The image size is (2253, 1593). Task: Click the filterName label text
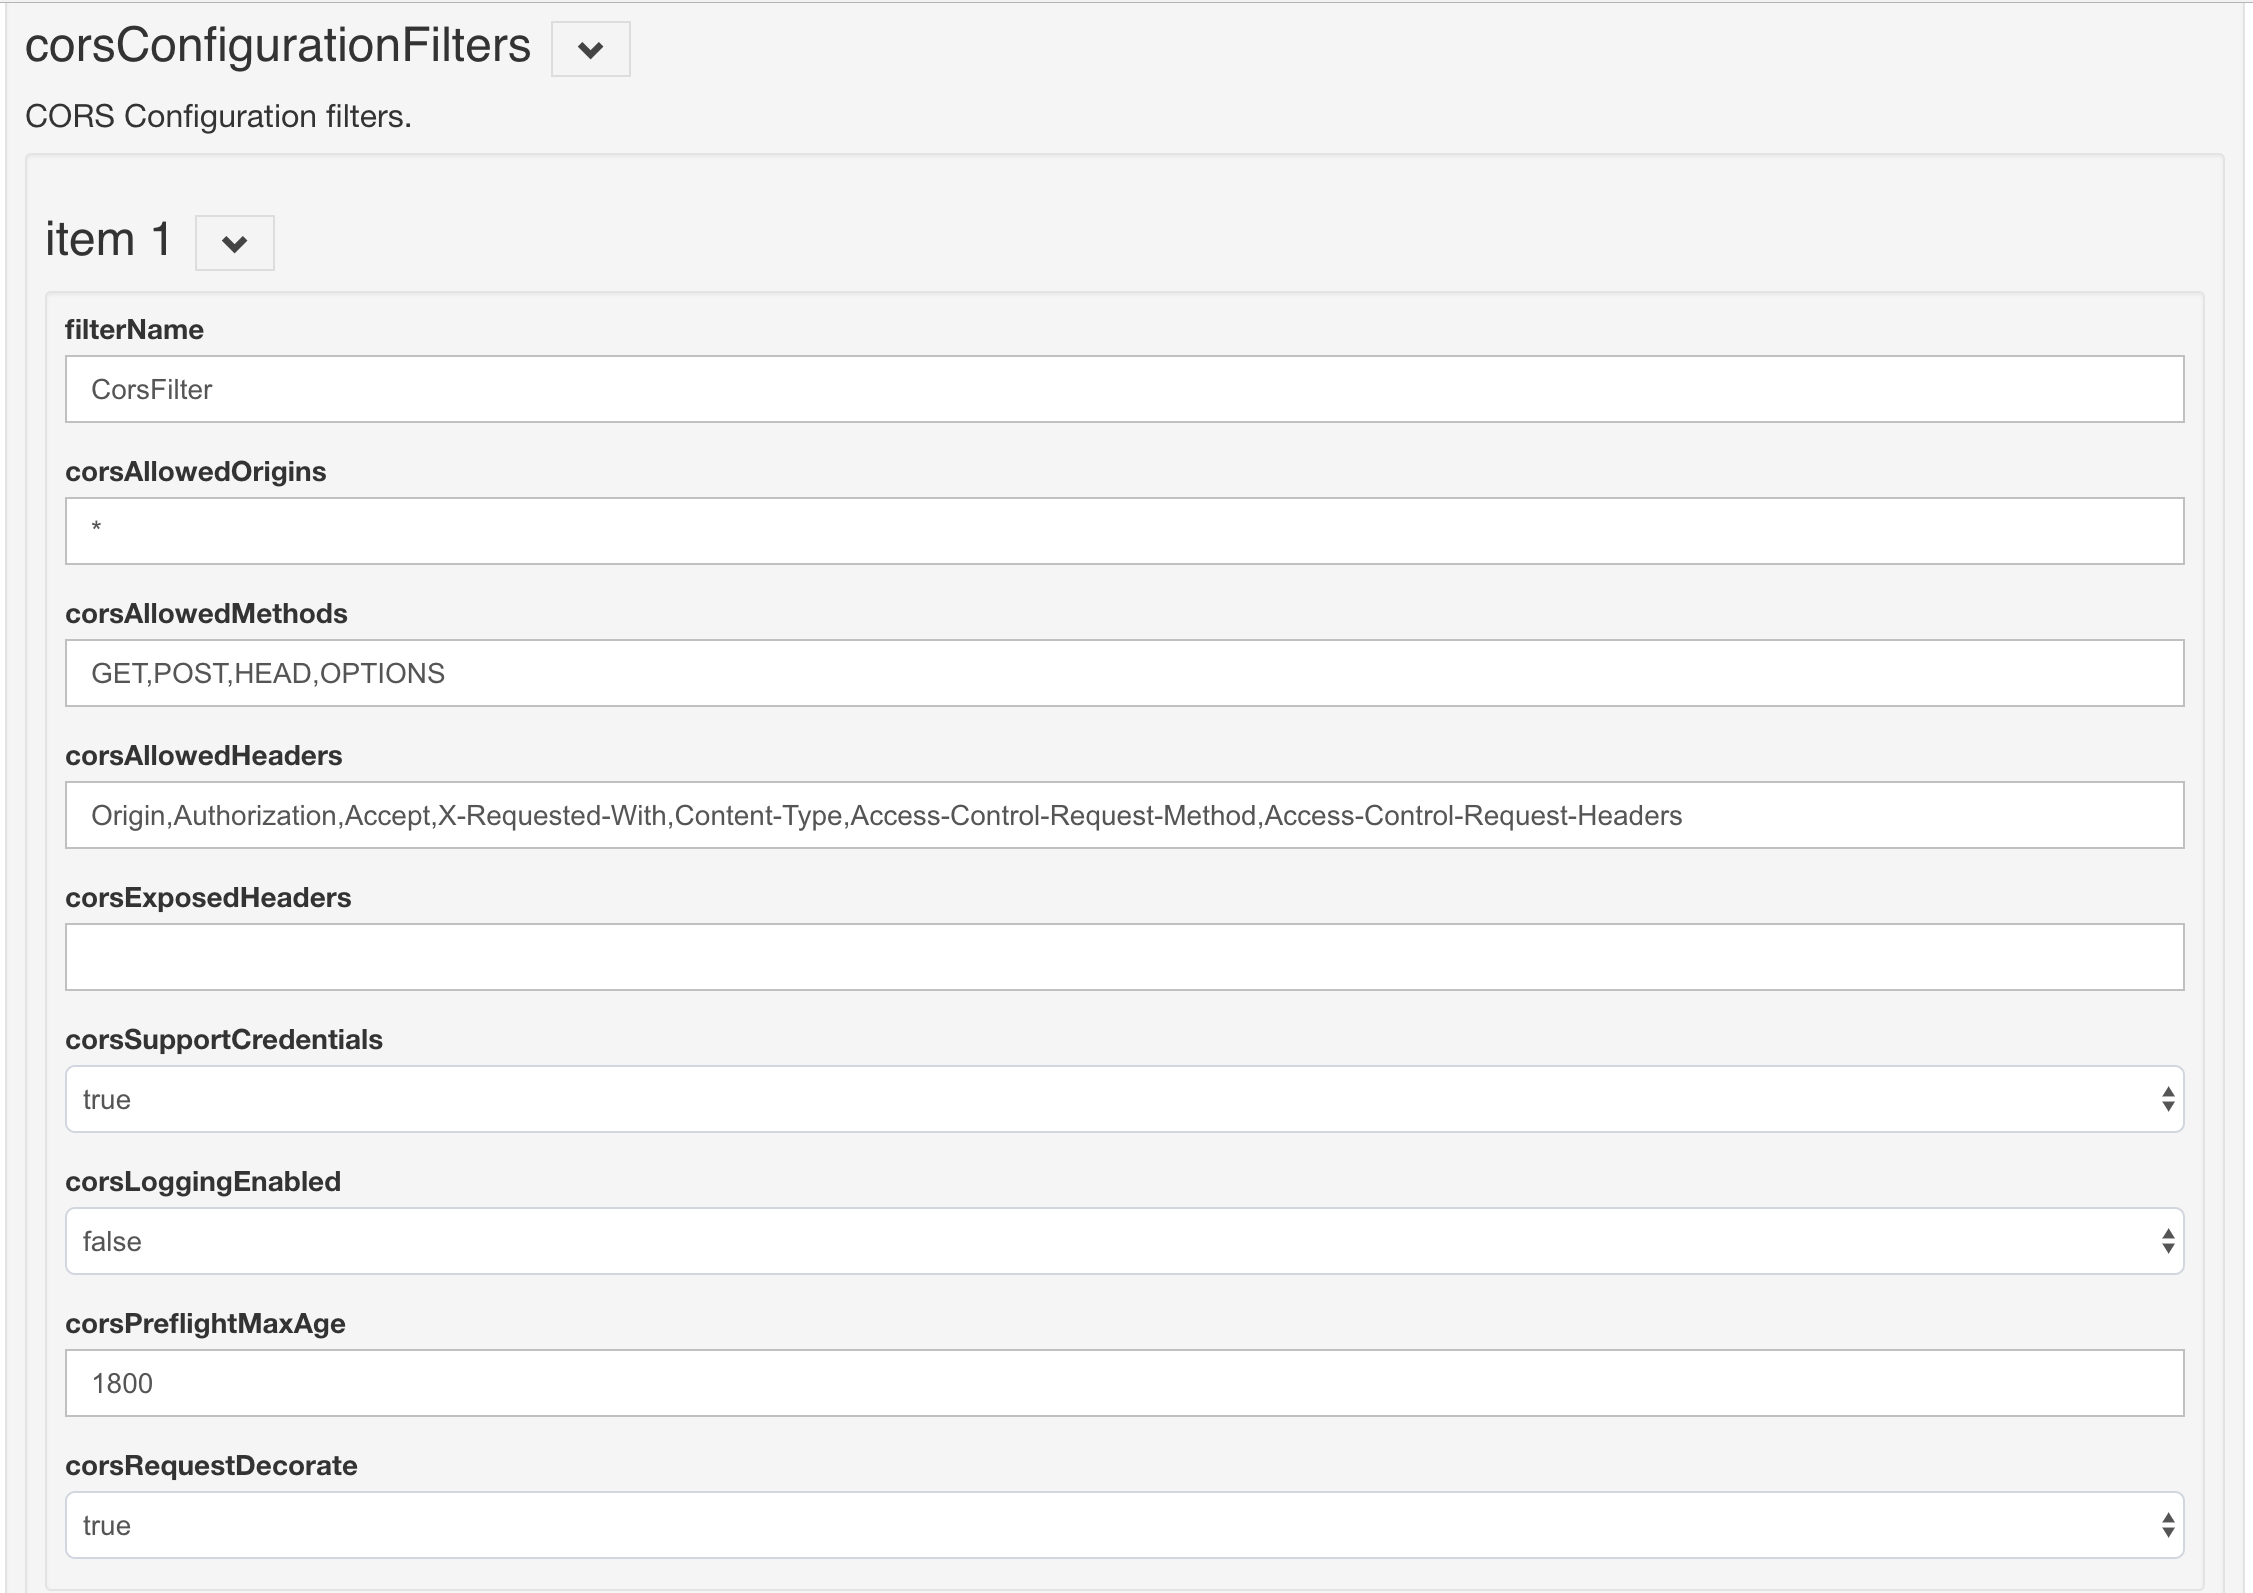(134, 330)
